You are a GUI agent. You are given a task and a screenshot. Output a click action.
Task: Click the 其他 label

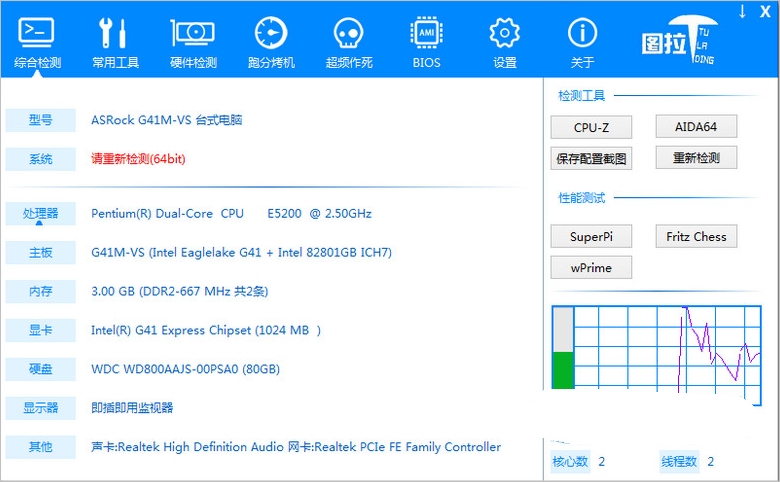[x=40, y=447]
